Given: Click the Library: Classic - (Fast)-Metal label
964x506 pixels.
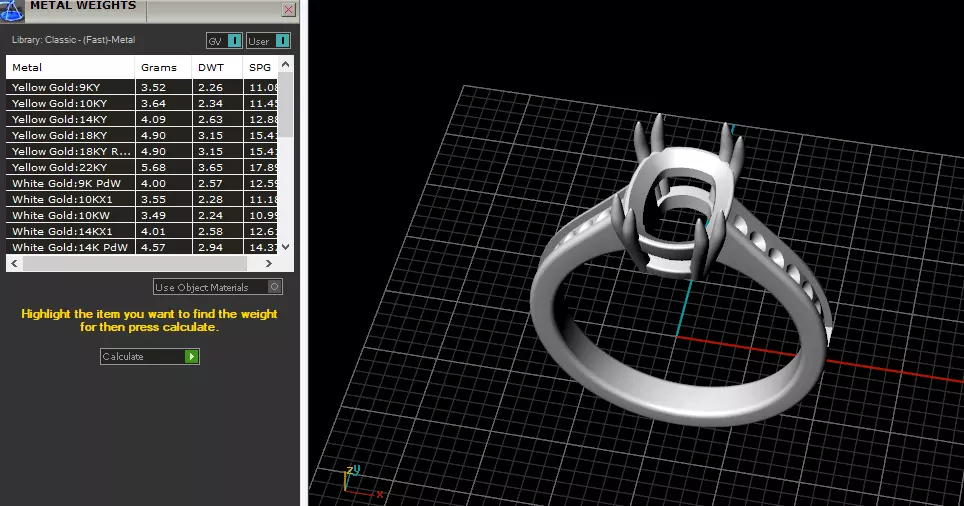Looking at the screenshot, I should [x=73, y=40].
